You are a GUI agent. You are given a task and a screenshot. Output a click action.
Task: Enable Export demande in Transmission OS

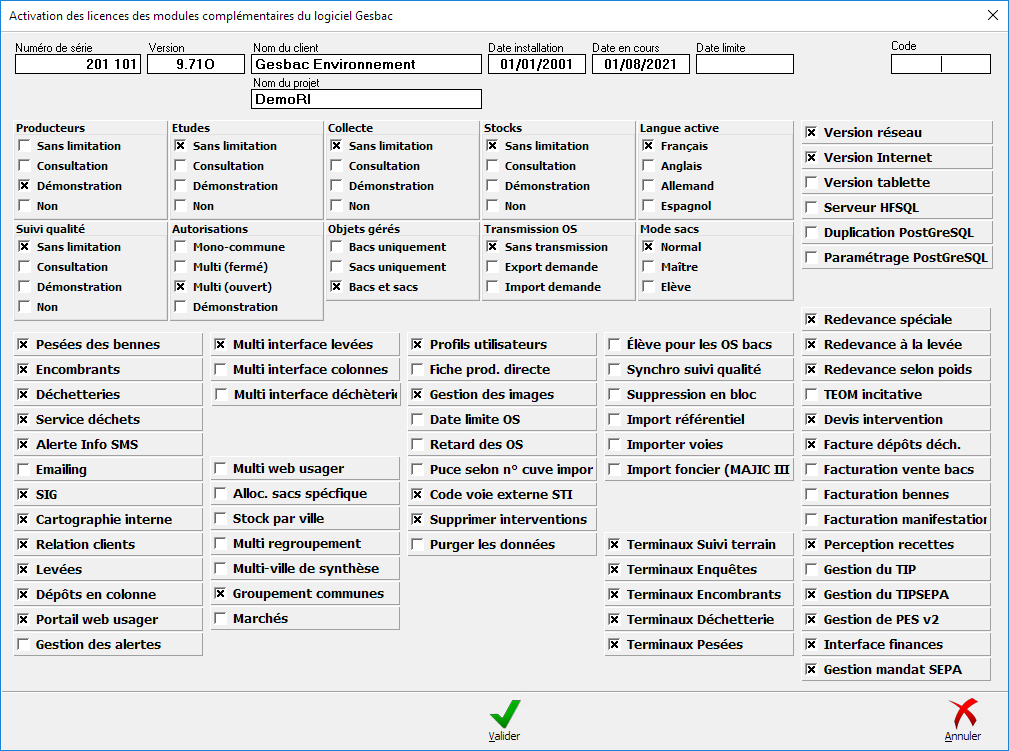point(492,267)
